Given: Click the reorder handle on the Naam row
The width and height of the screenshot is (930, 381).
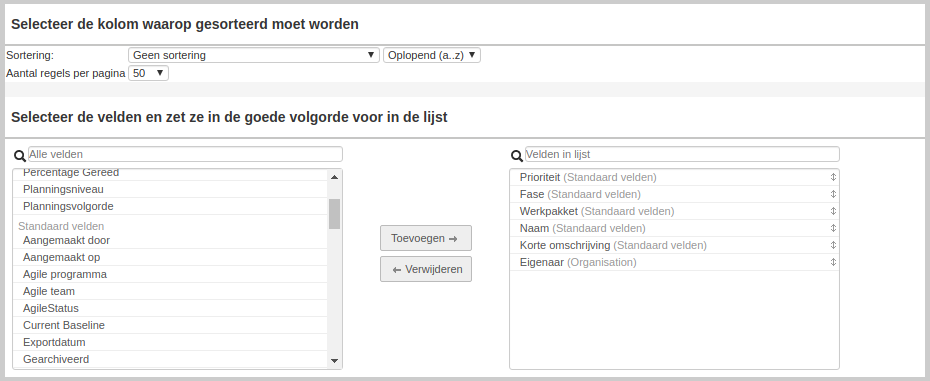Looking at the screenshot, I should [x=833, y=228].
